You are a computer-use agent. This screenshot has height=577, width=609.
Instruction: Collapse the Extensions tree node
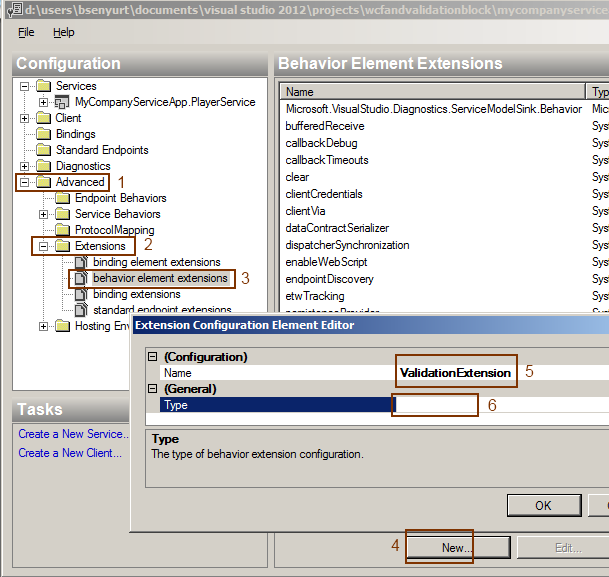[44, 246]
